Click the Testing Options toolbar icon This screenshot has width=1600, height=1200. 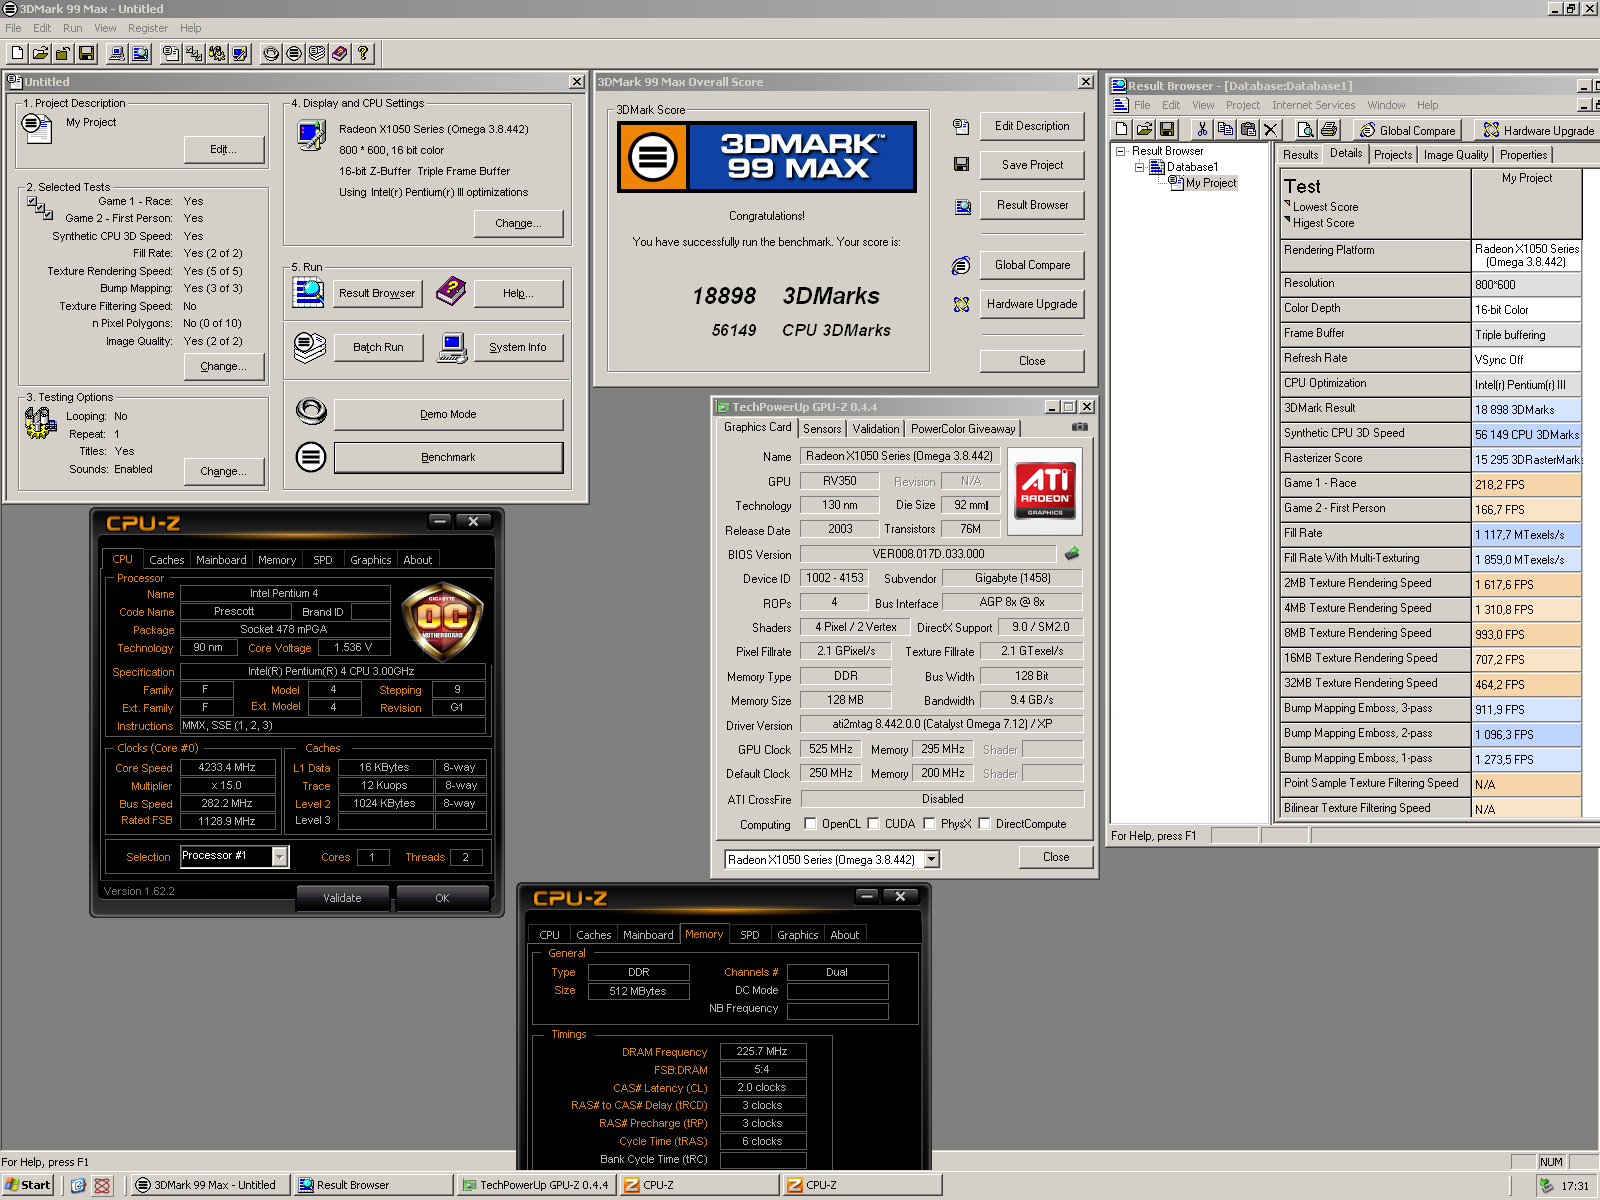point(217,53)
